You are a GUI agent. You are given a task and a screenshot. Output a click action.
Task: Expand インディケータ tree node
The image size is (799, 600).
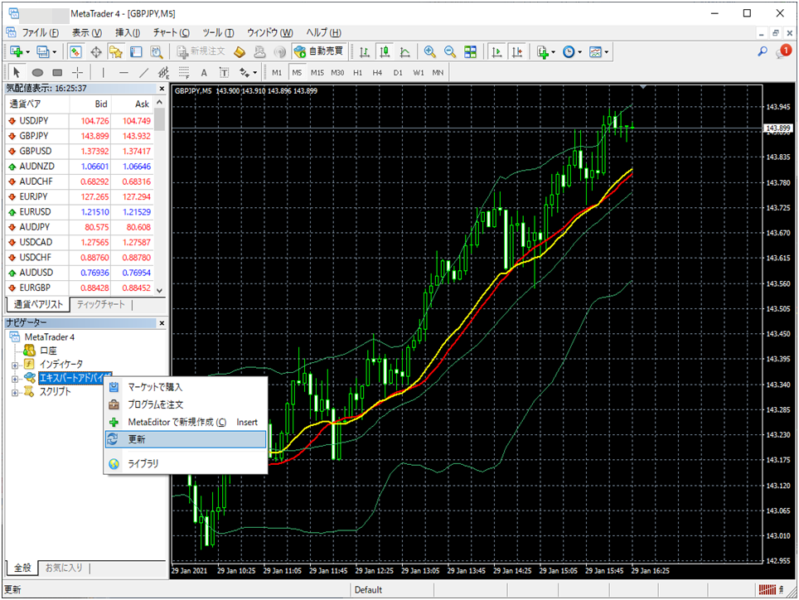[x=15, y=365]
